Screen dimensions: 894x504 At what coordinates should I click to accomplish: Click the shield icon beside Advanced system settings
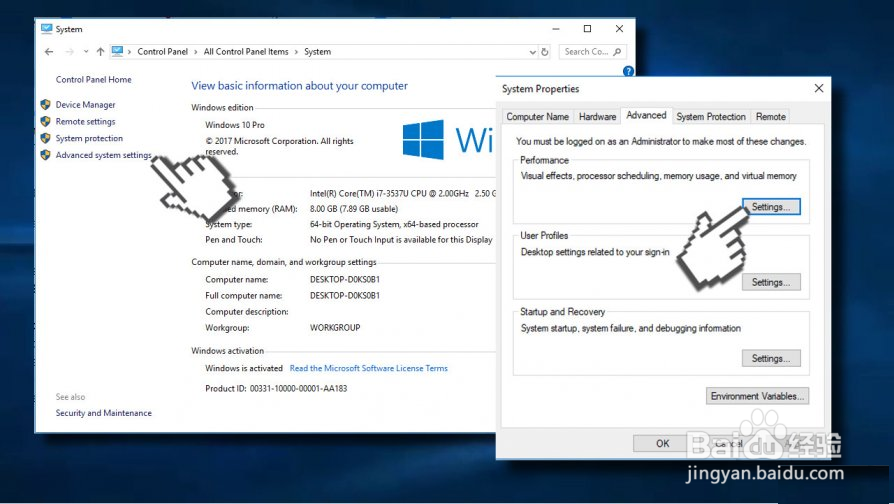point(46,155)
